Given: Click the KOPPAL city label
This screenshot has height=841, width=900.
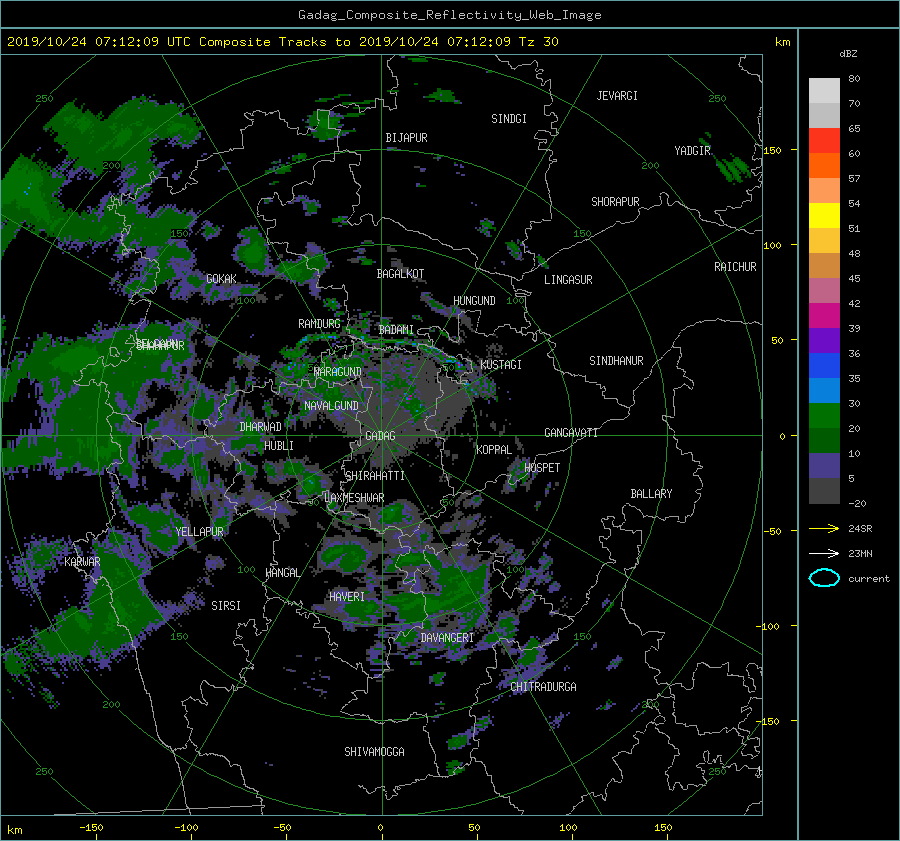Looking at the screenshot, I should click(494, 450).
